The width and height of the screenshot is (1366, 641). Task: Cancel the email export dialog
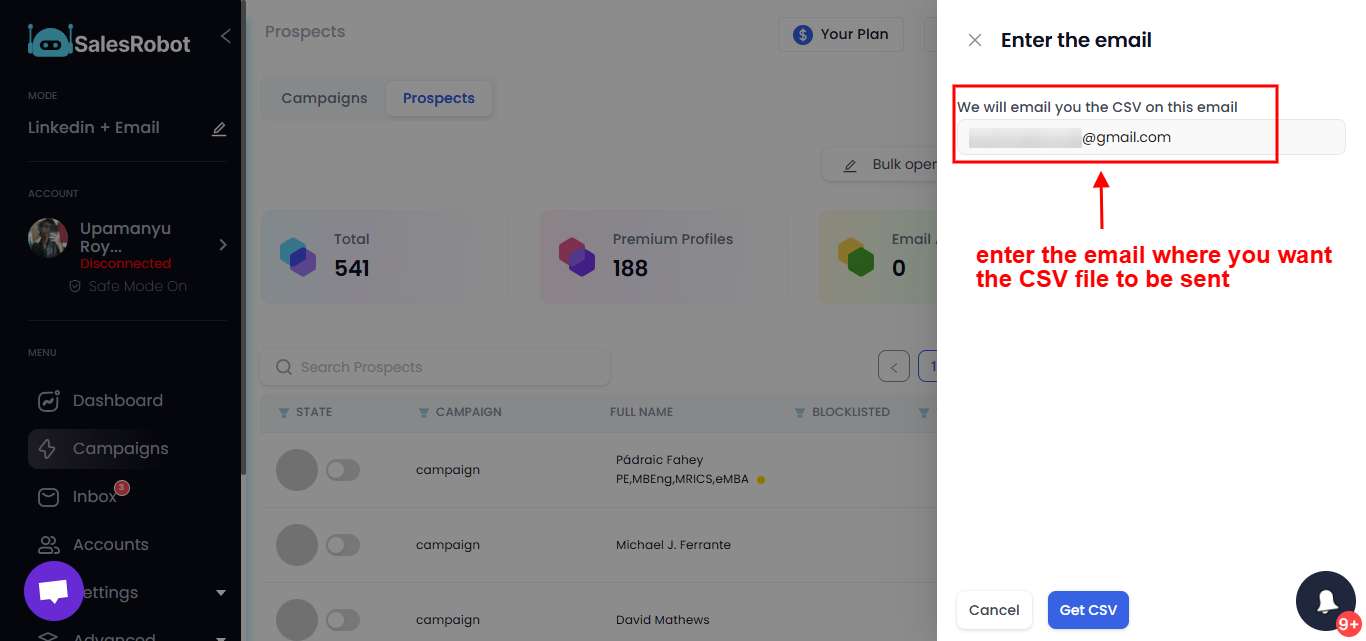coord(994,609)
